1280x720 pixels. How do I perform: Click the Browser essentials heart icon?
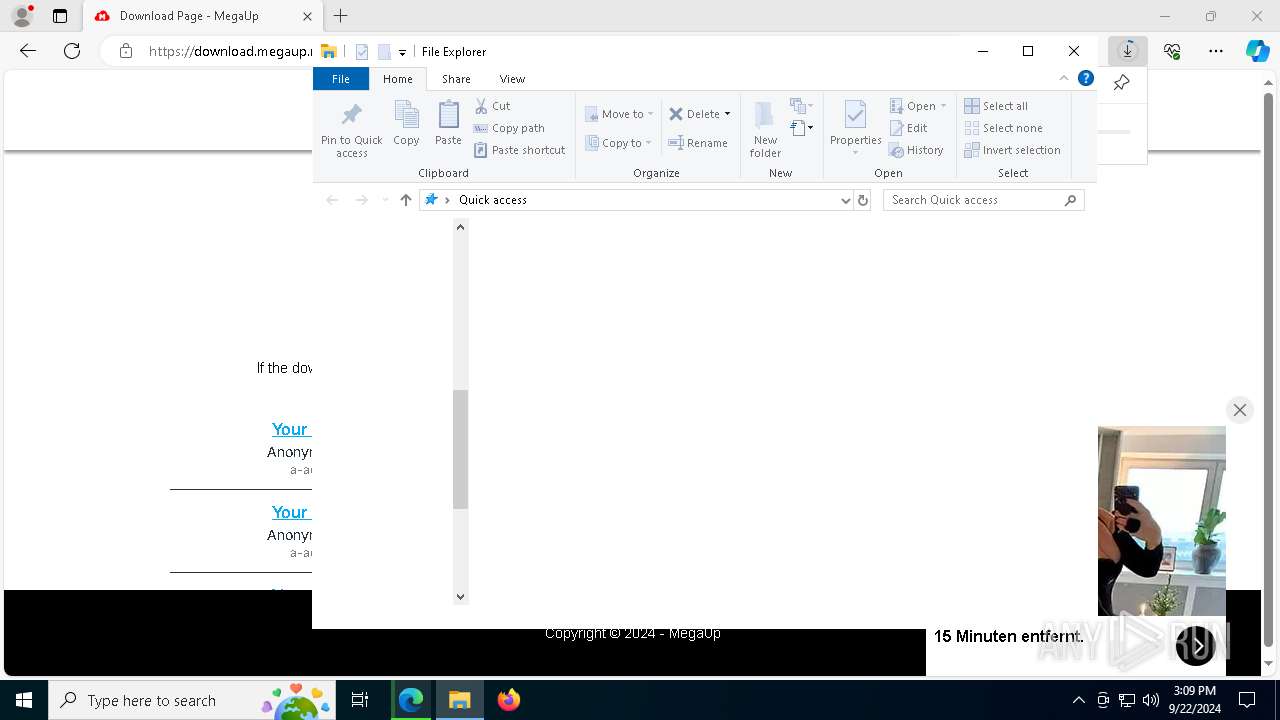point(1172,51)
